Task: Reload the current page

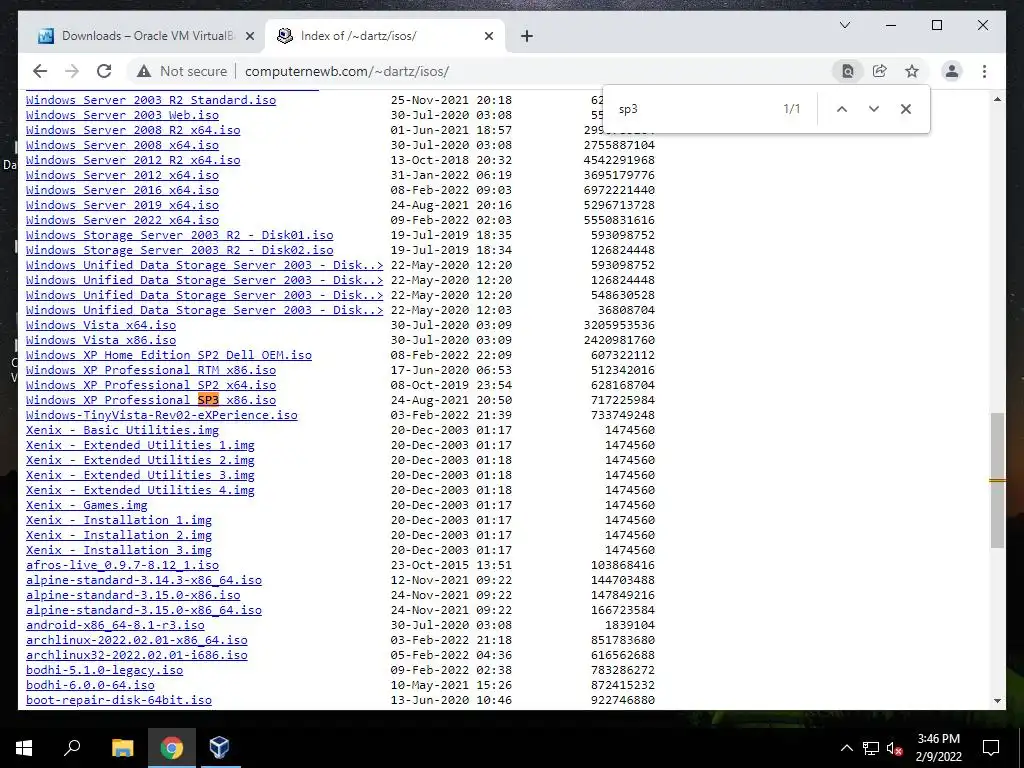Action: pyautogui.click(x=104, y=71)
